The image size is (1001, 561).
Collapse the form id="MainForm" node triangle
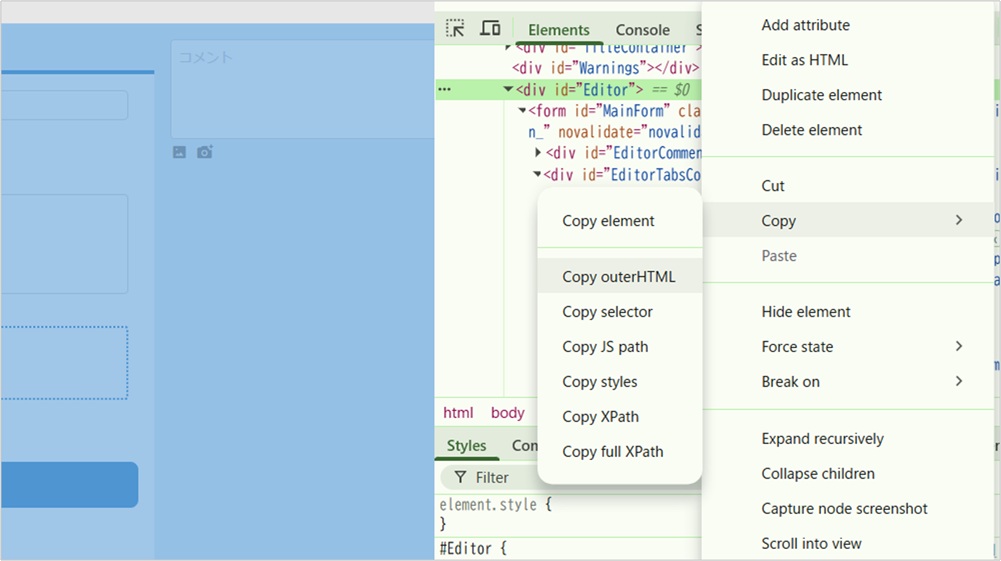coord(522,110)
